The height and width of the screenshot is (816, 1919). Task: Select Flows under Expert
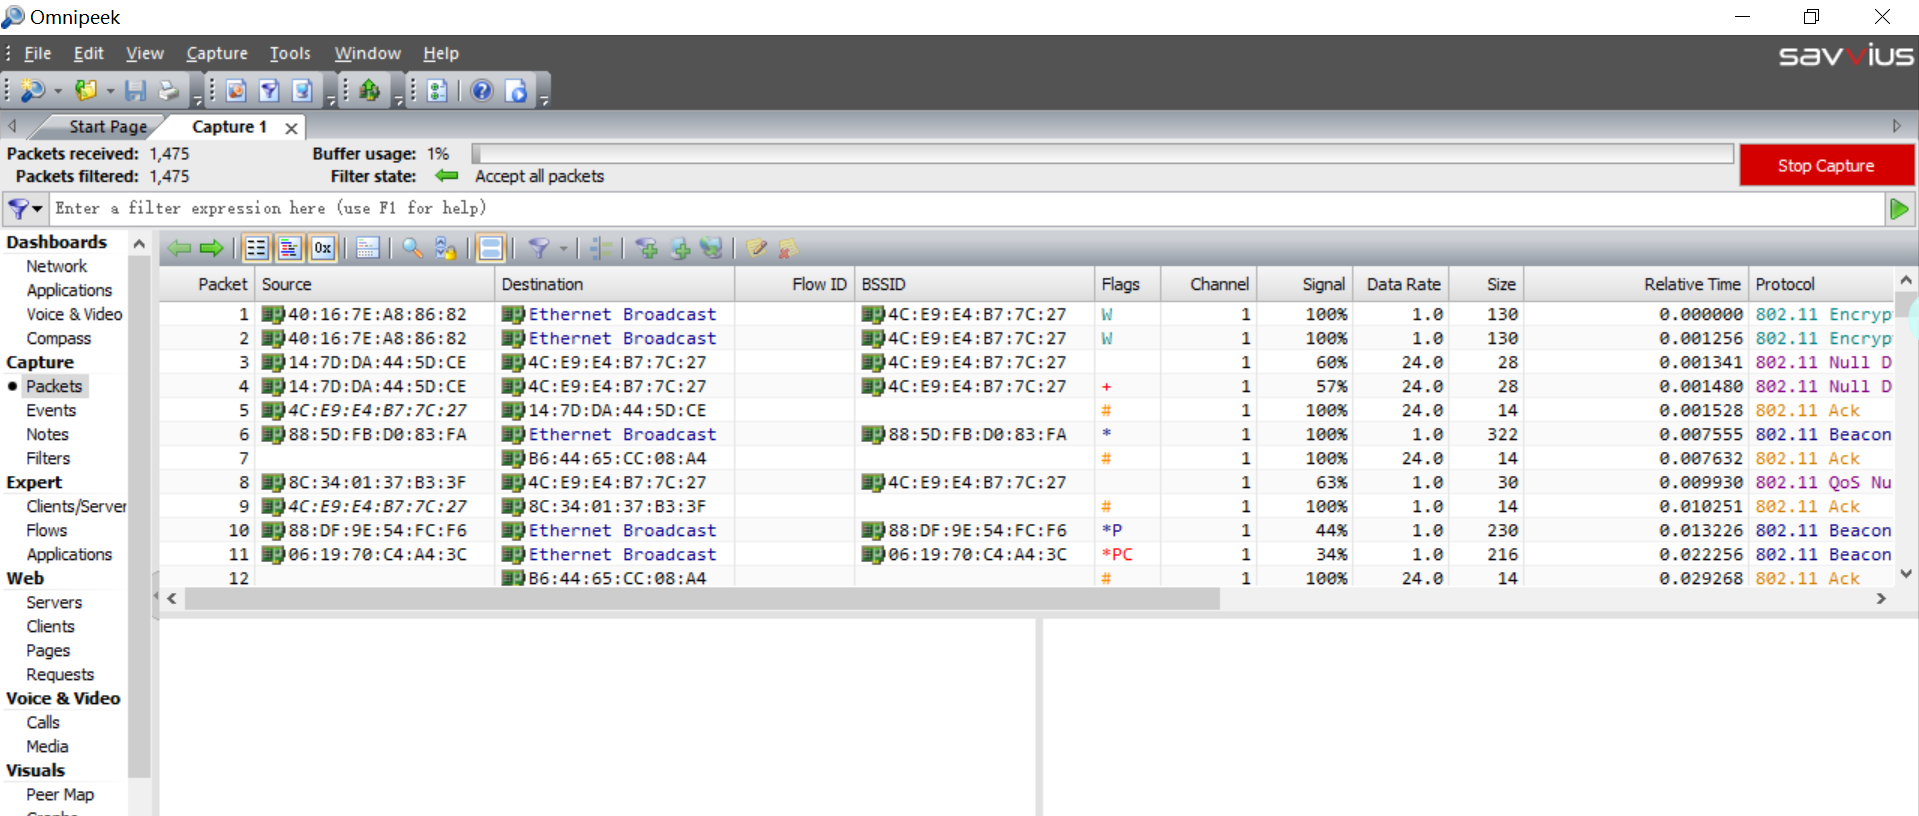click(46, 530)
